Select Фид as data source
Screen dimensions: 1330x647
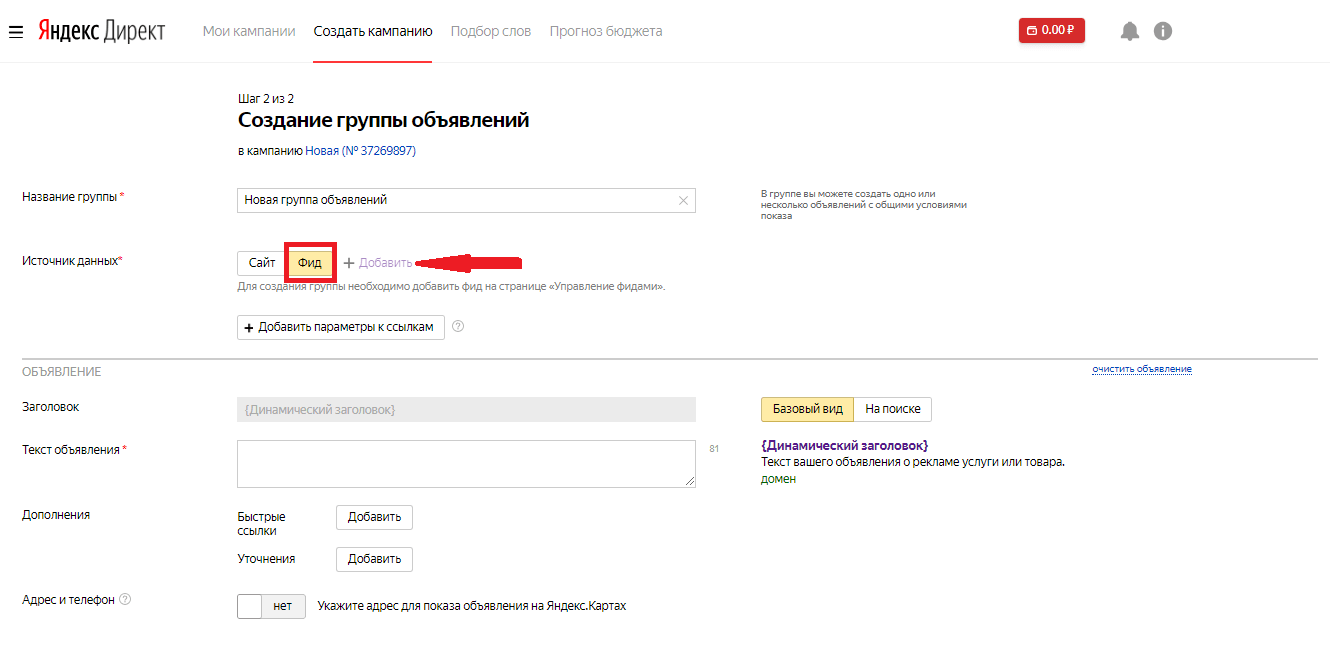310,263
